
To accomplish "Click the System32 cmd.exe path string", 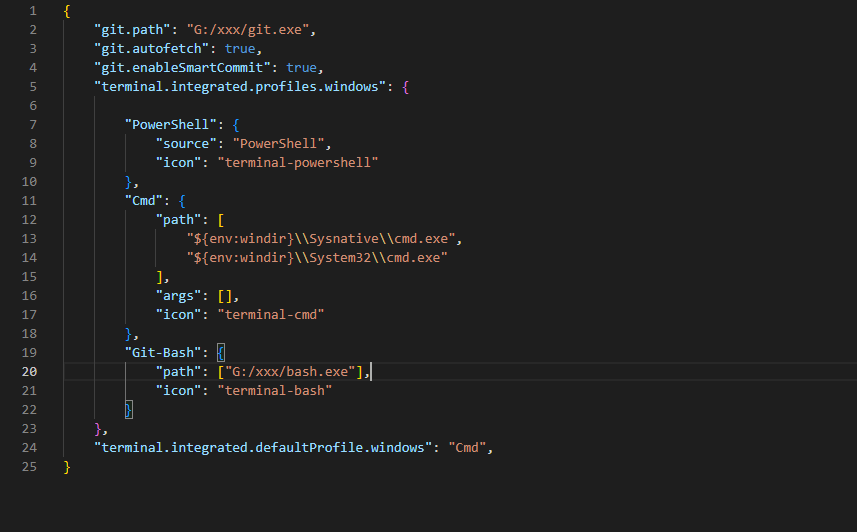I will [316, 257].
